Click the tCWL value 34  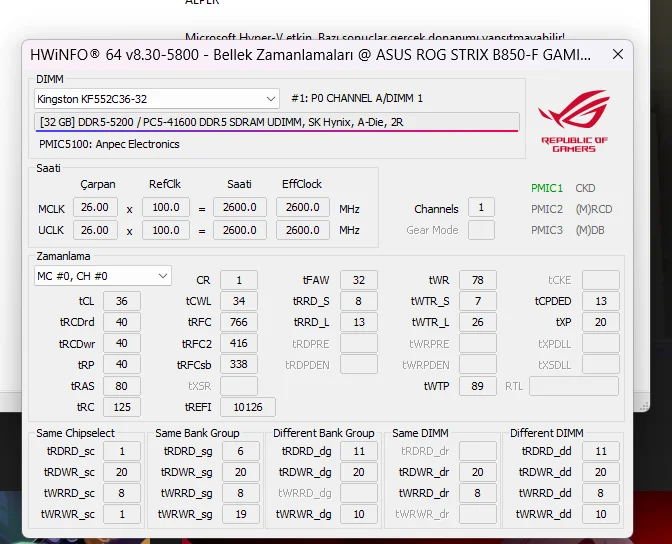(239, 301)
